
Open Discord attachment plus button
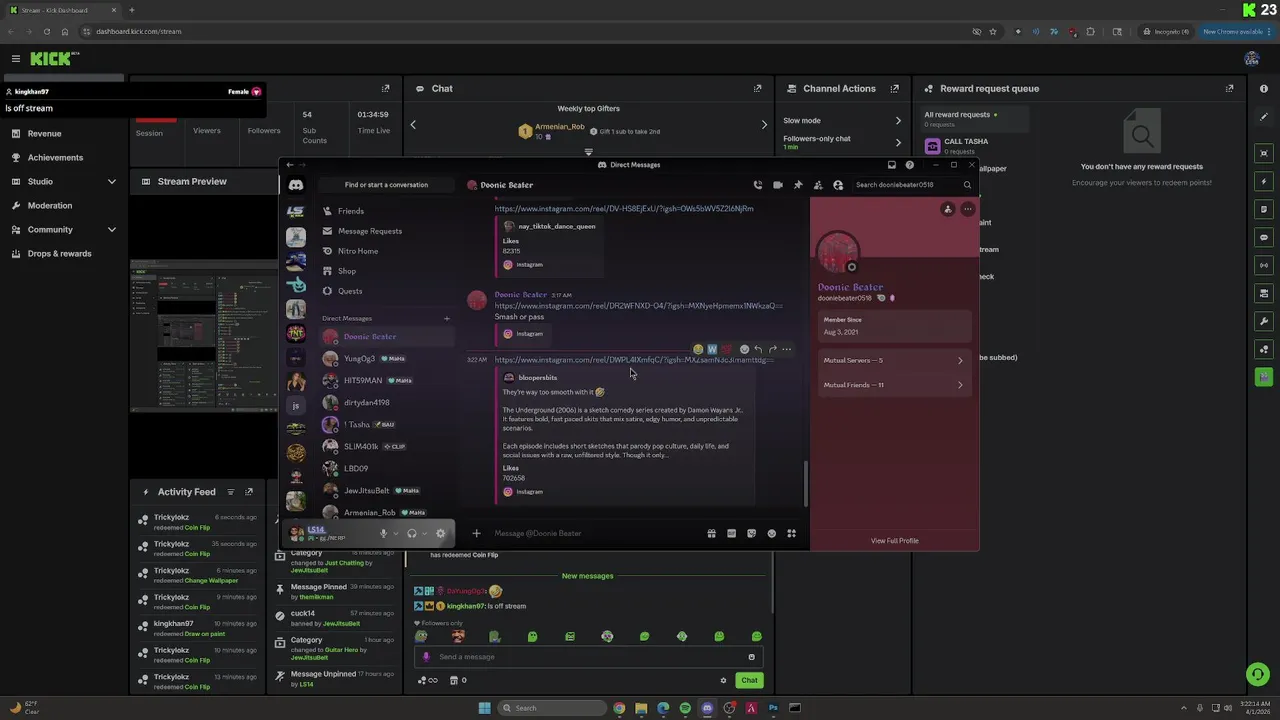click(x=477, y=533)
